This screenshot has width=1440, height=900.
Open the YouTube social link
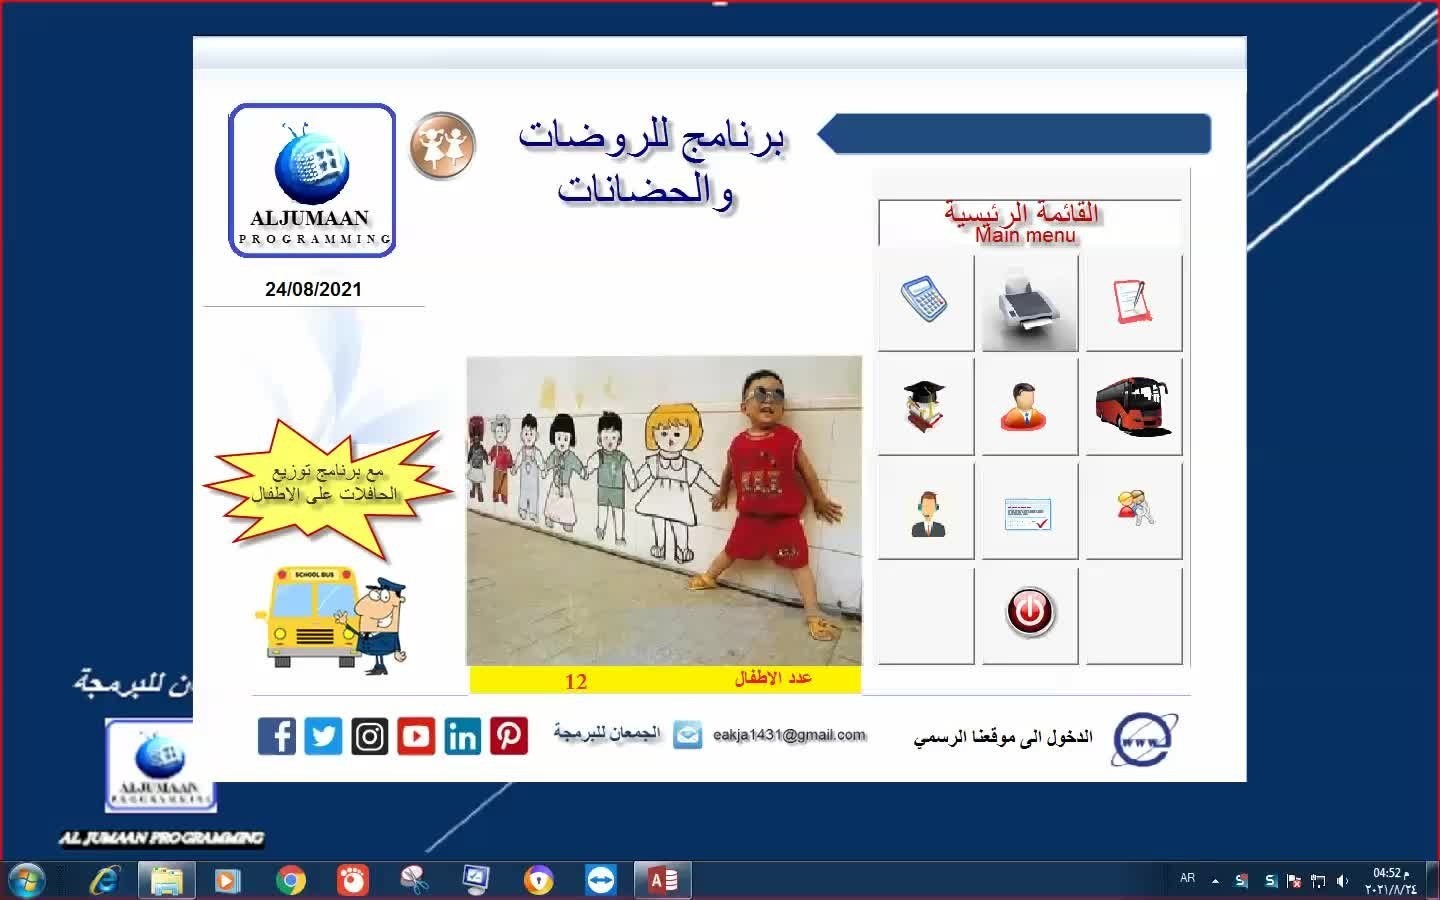[x=416, y=736]
